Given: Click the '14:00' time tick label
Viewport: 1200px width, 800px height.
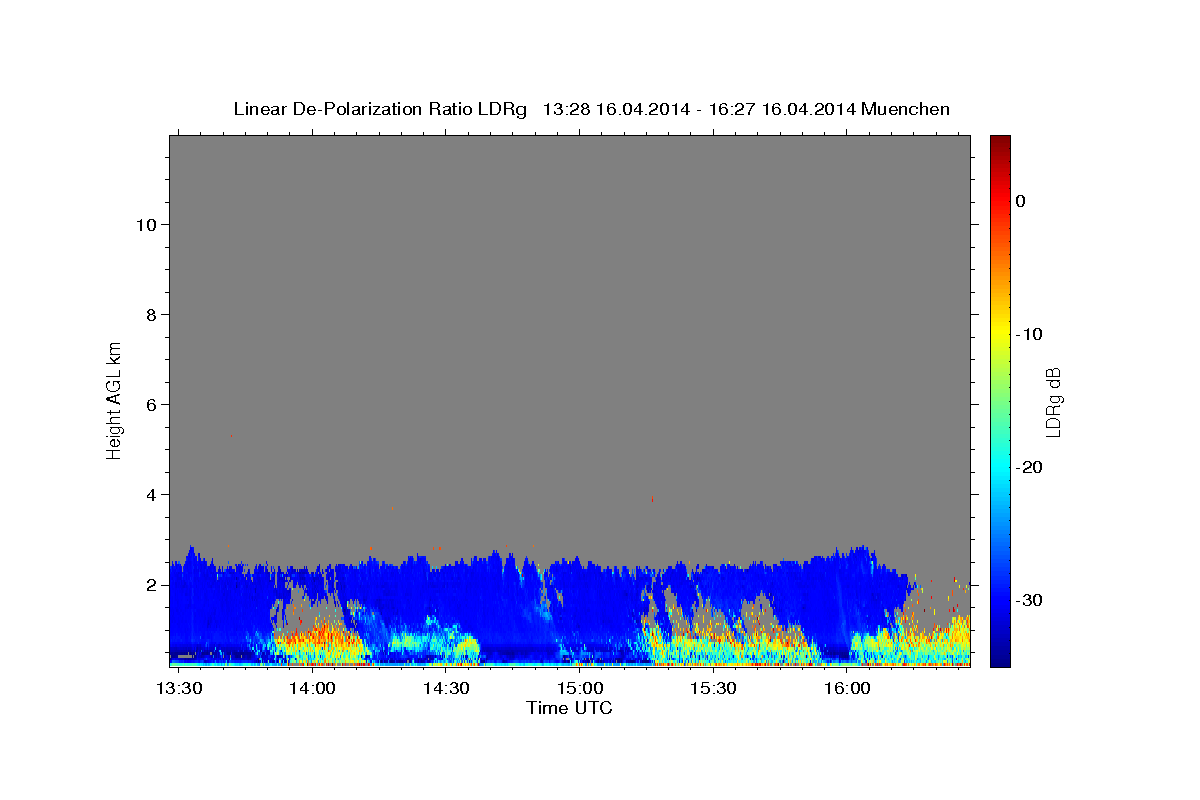Looking at the screenshot, I should pyautogui.click(x=313, y=688).
